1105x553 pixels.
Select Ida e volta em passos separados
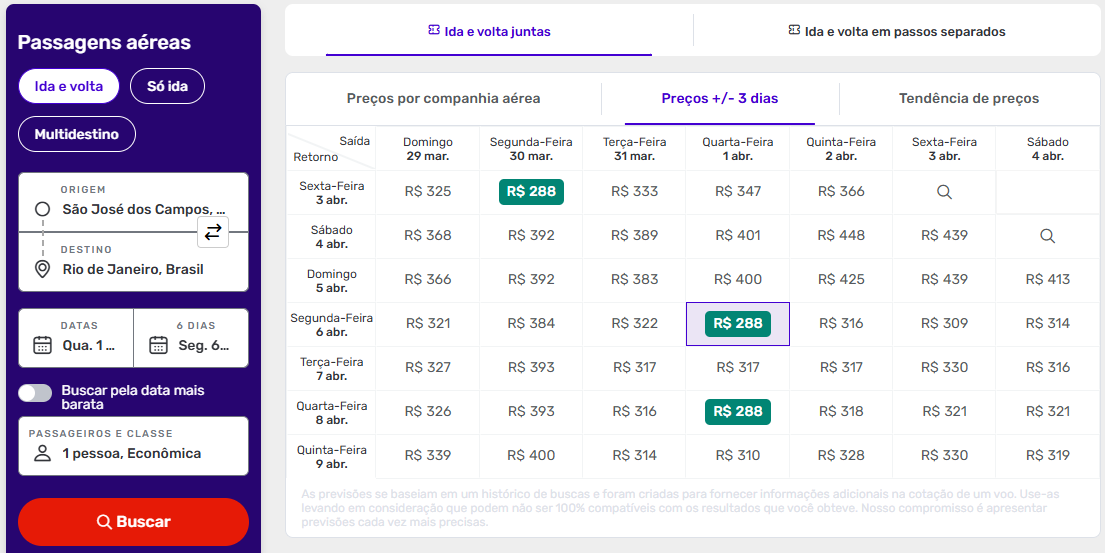(x=897, y=31)
